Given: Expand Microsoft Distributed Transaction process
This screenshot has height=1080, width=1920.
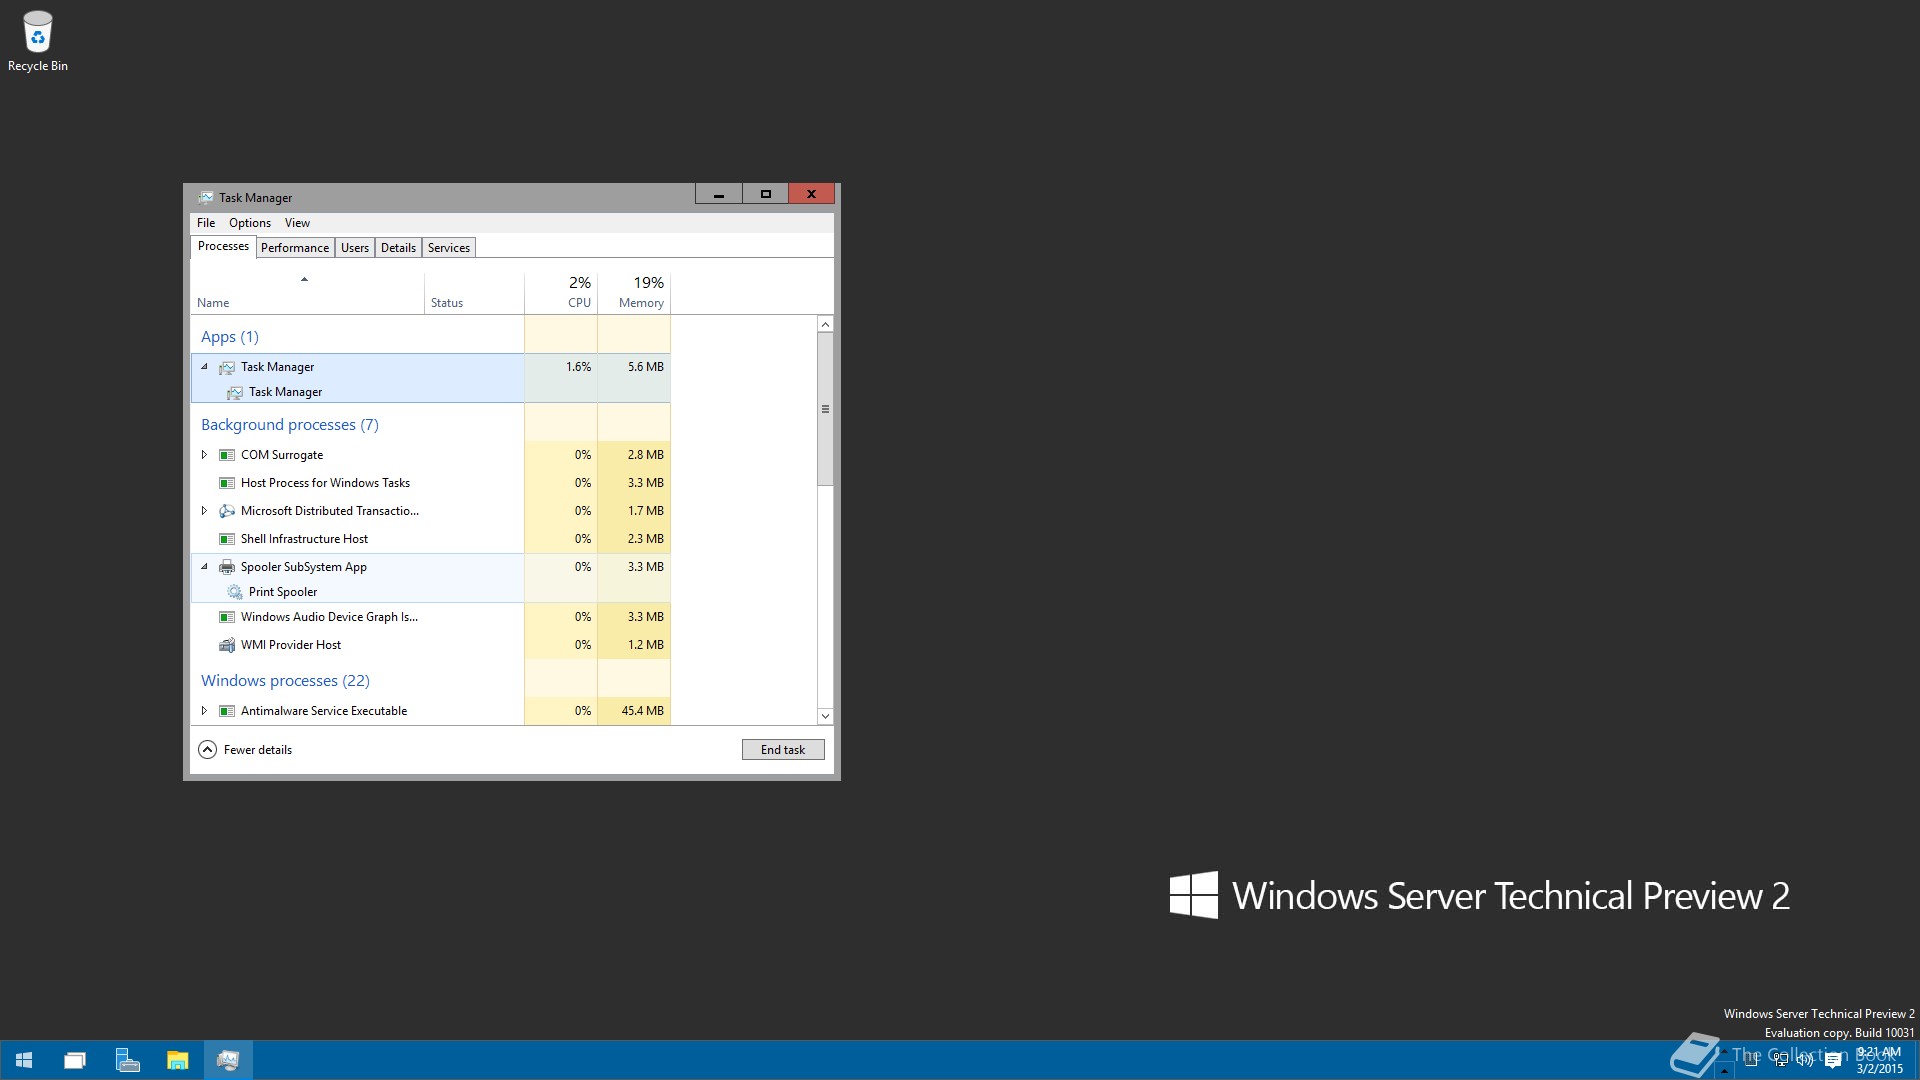Looking at the screenshot, I should pos(204,511).
